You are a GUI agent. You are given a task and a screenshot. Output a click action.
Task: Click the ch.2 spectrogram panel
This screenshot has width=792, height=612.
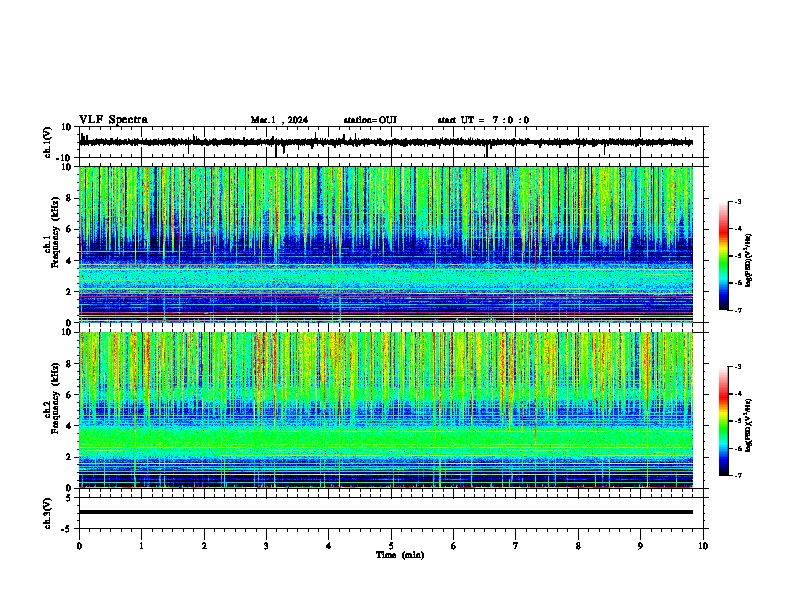386,410
